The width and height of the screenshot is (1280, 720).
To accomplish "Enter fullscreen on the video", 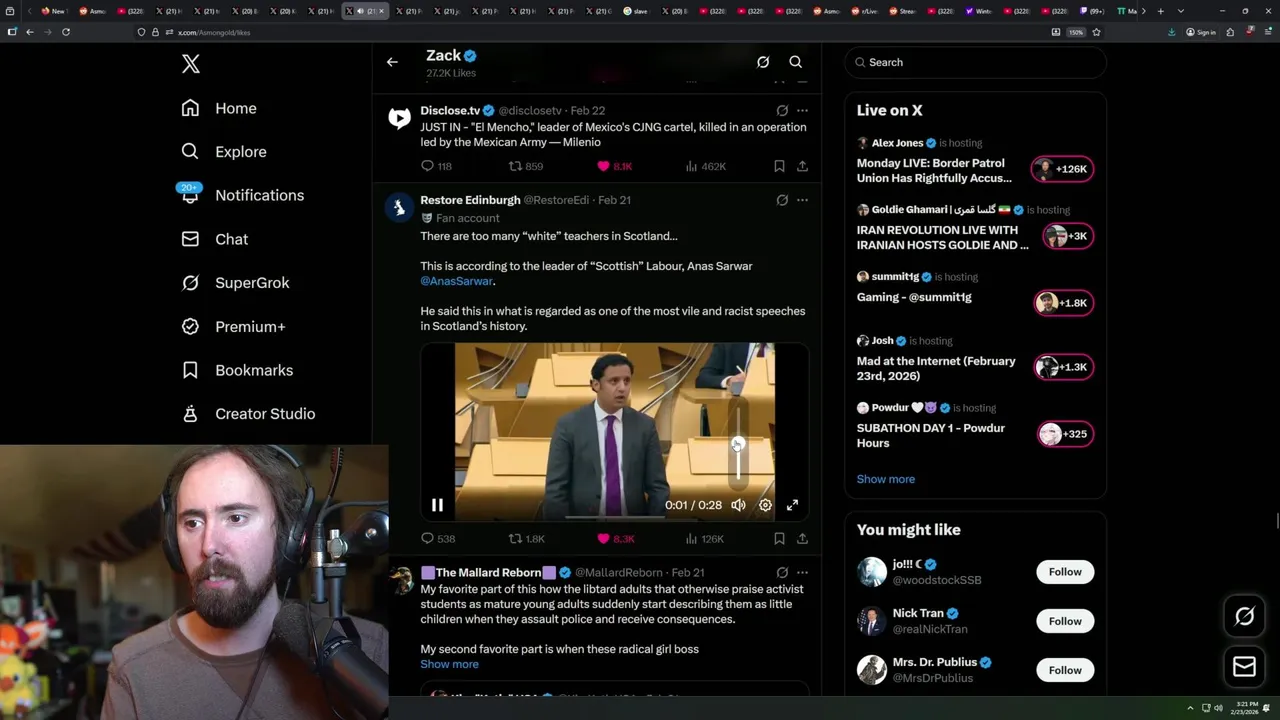I will [792, 505].
